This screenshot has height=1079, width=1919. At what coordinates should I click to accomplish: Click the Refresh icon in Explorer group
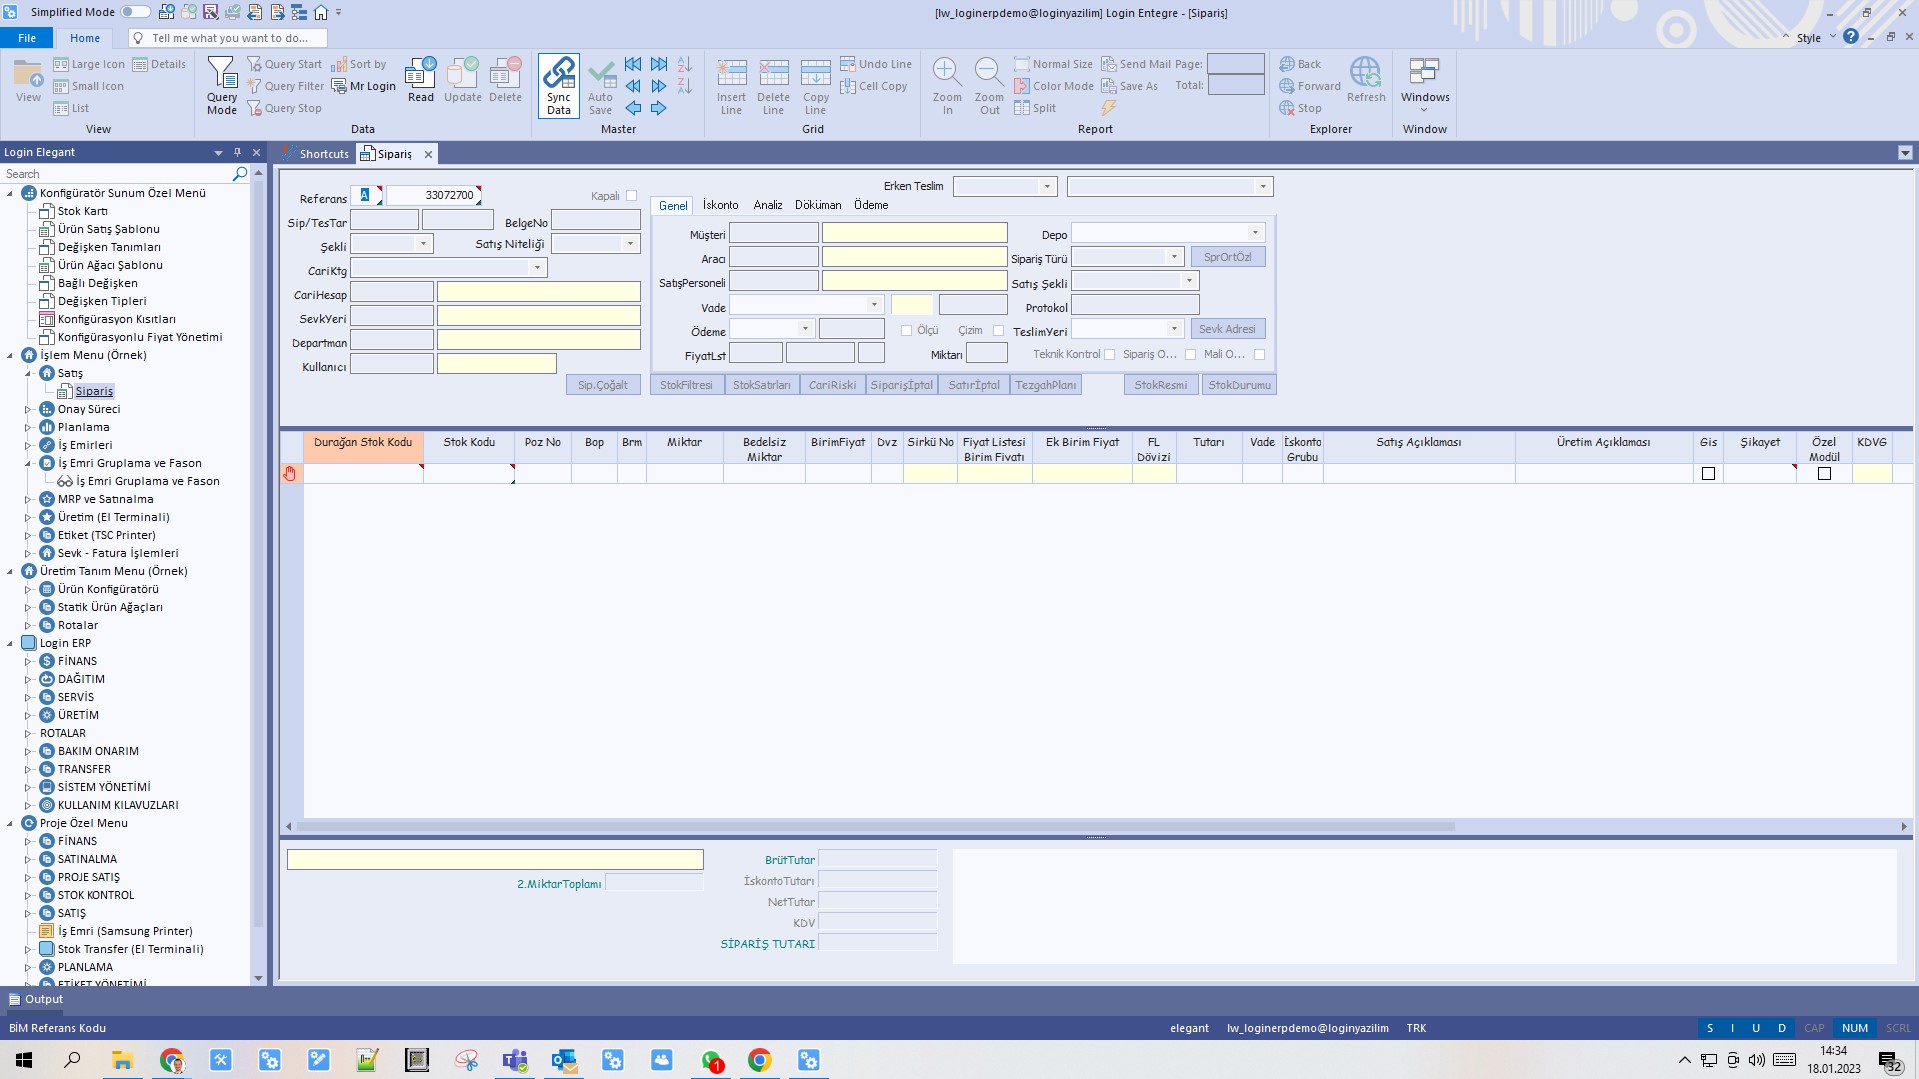(x=1365, y=80)
